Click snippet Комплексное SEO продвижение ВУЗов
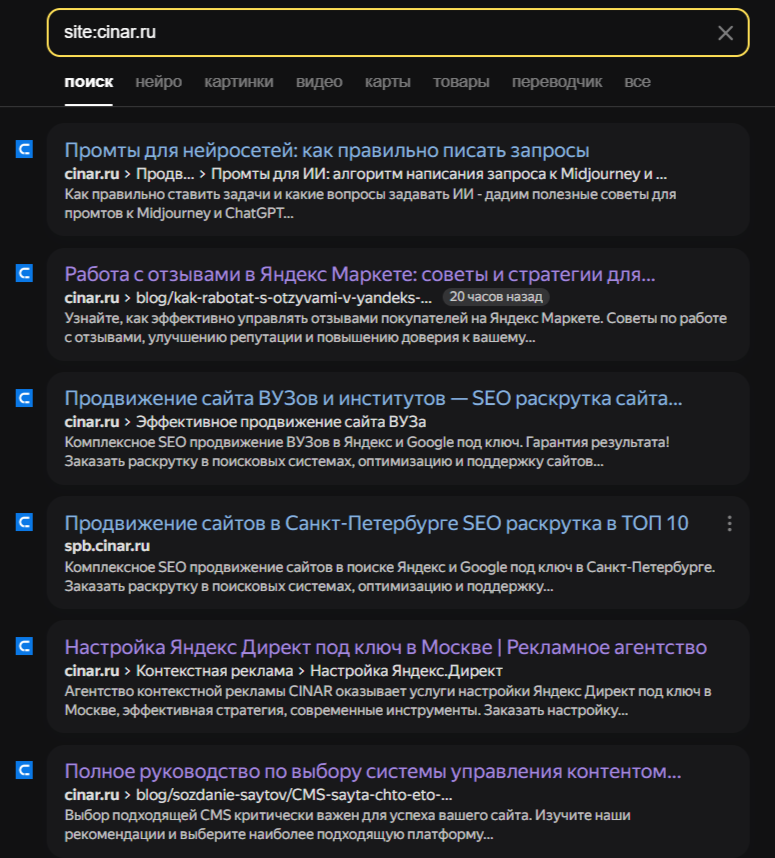 coord(367,452)
